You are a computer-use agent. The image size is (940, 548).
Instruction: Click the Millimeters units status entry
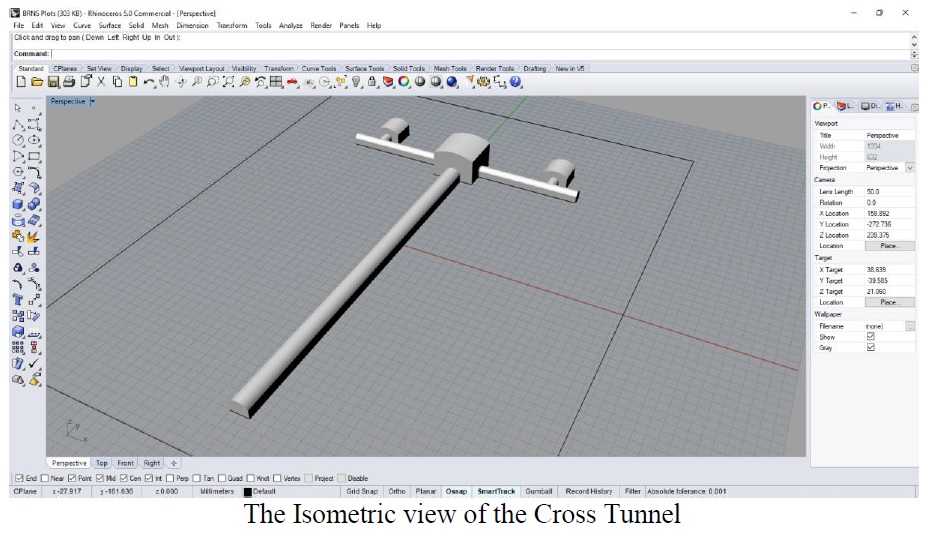pyautogui.click(x=217, y=492)
